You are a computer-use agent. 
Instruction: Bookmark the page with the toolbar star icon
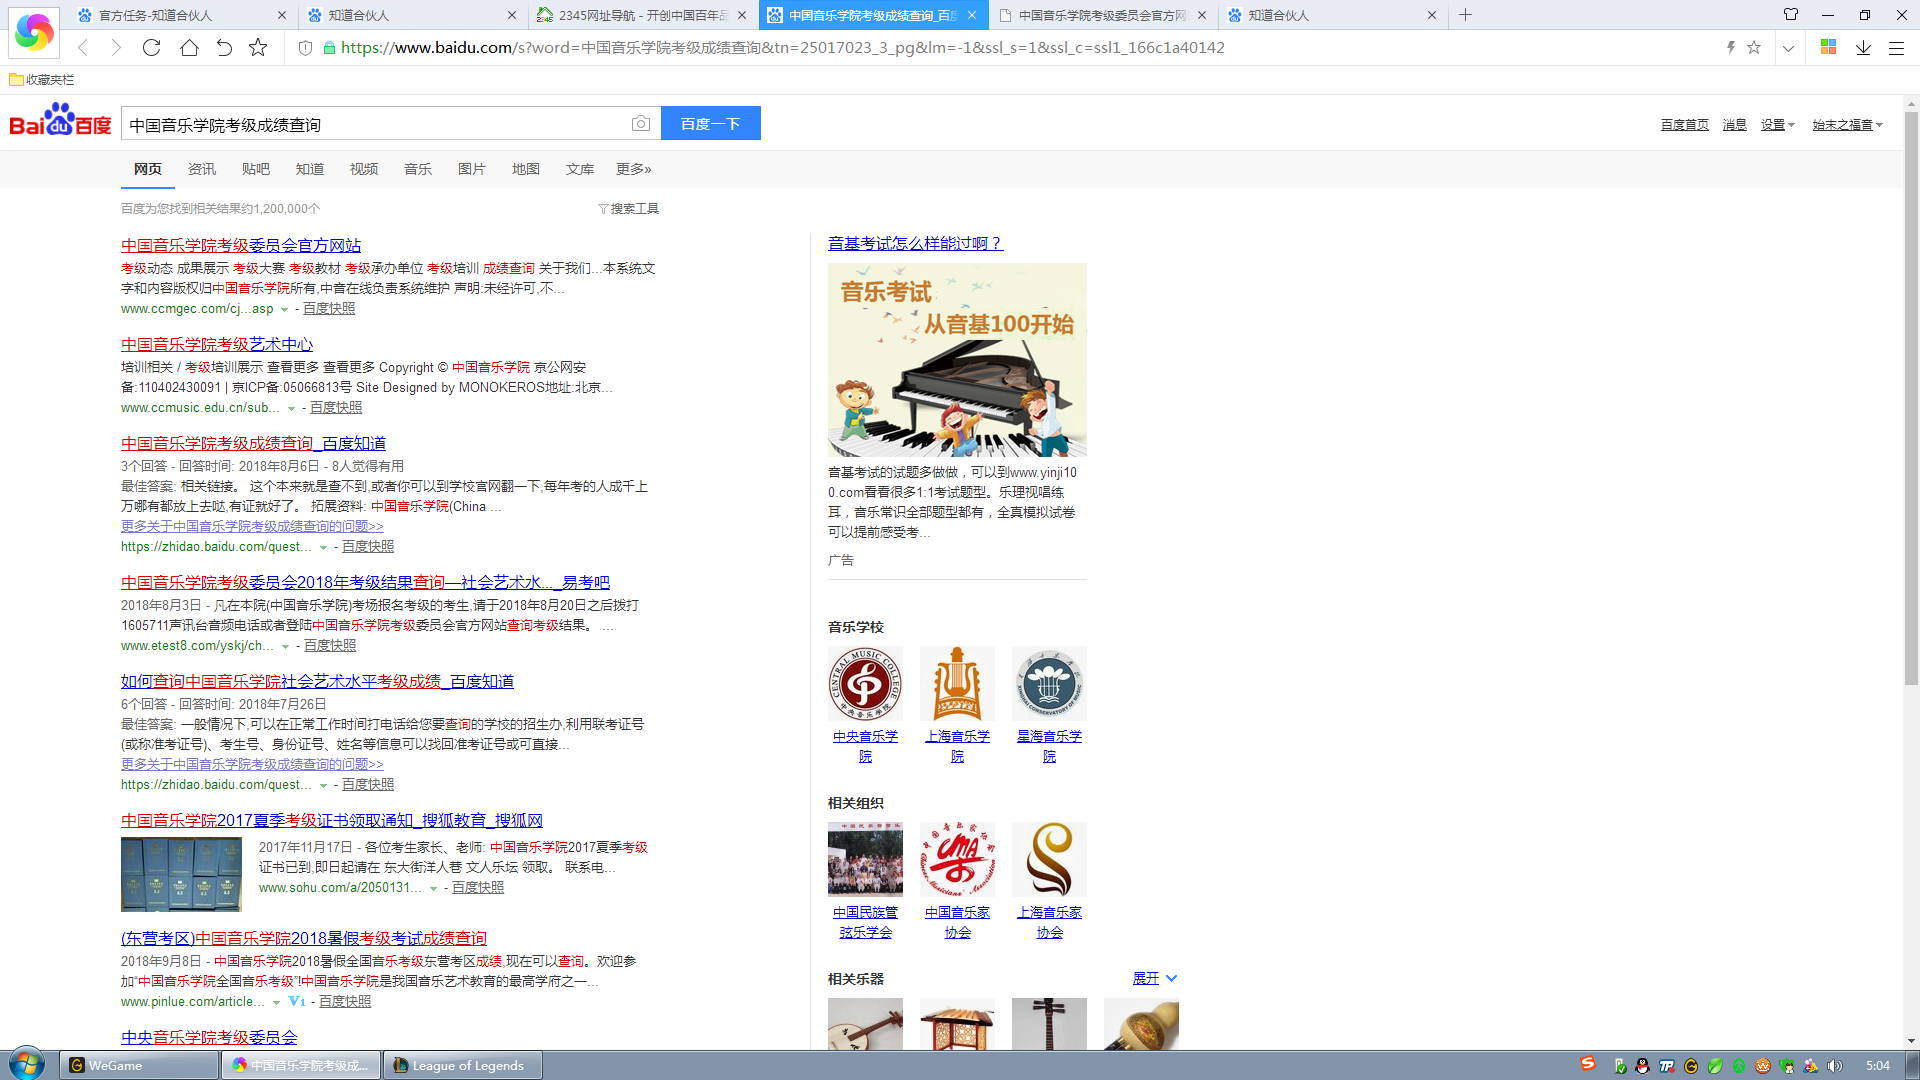point(258,48)
